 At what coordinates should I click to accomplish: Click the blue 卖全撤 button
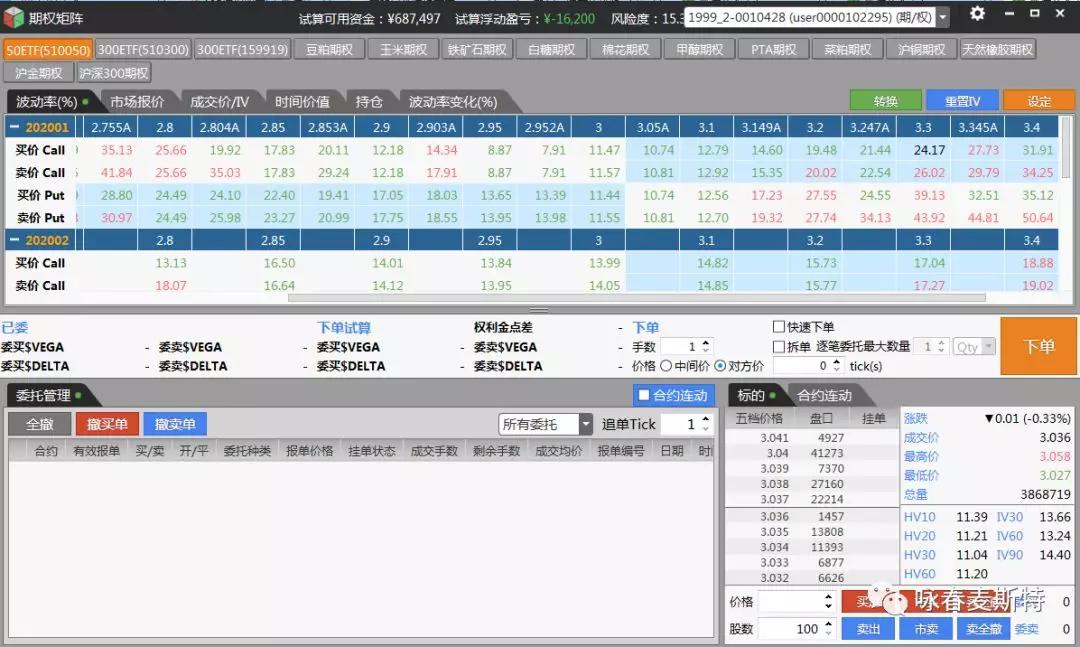click(x=984, y=628)
